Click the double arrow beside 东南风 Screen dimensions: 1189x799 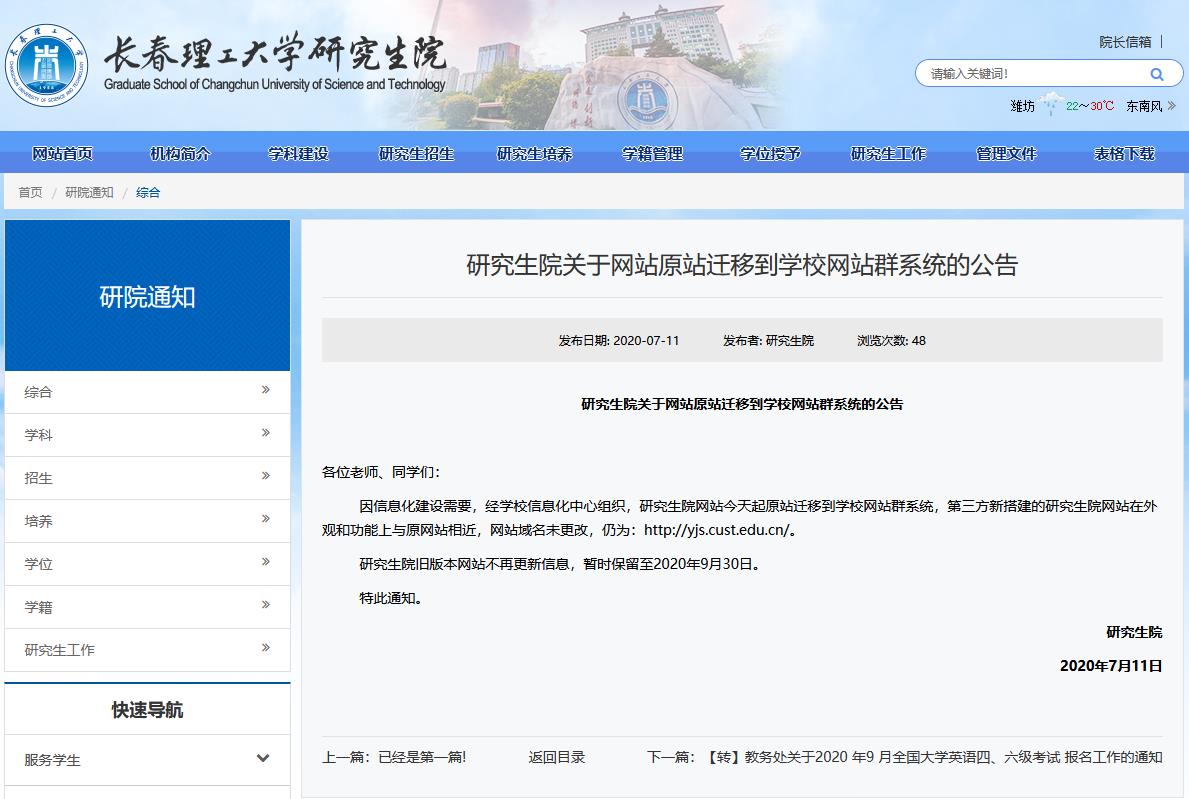point(1171,106)
